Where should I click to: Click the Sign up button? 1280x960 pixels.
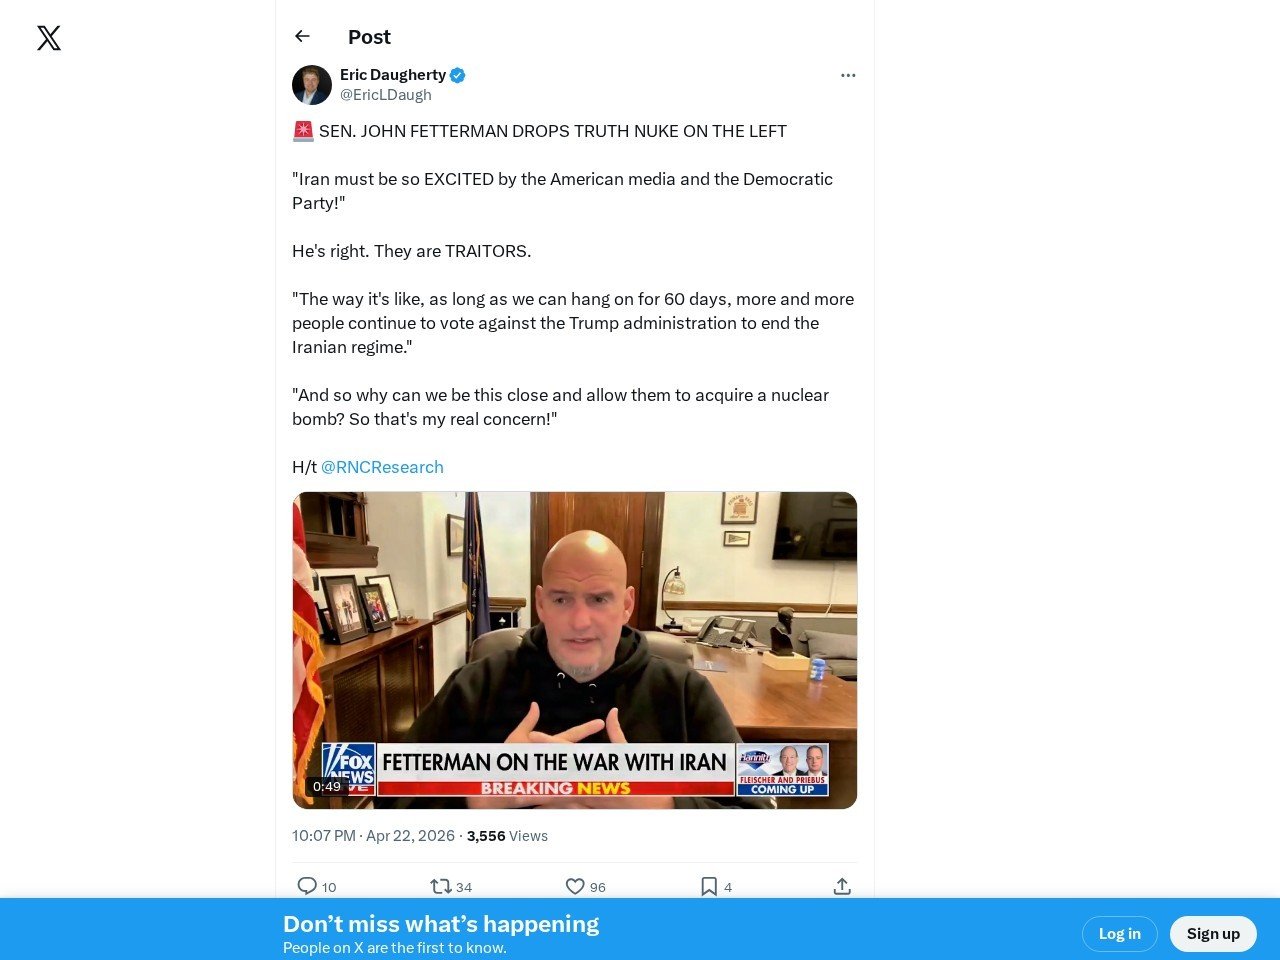point(1213,934)
